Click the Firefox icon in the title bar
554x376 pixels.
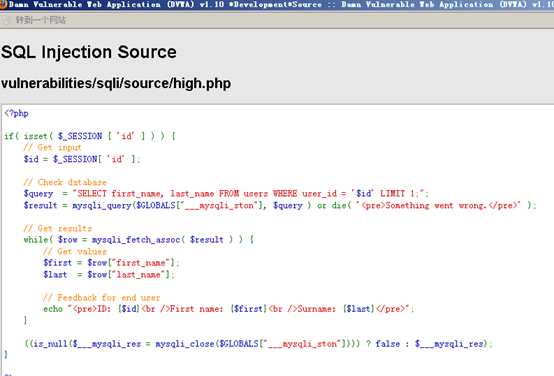click(x=3, y=5)
